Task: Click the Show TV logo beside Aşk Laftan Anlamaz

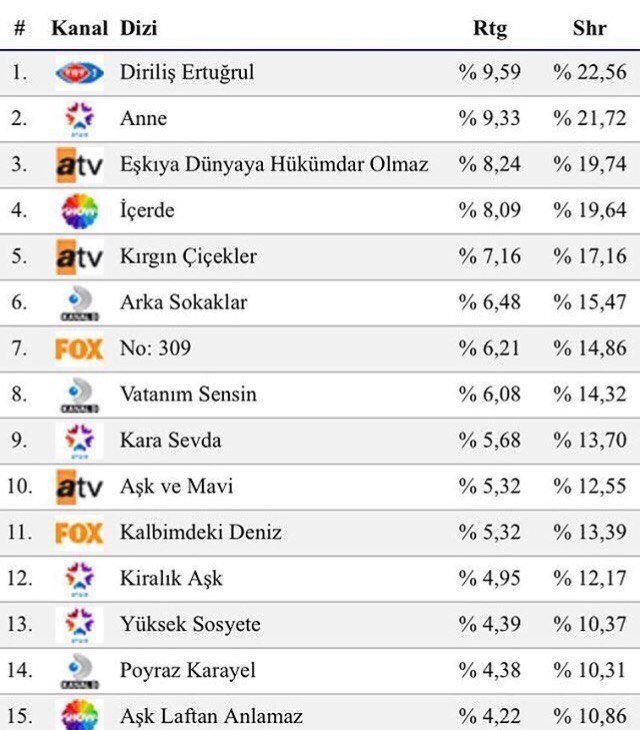Action: (x=79, y=715)
